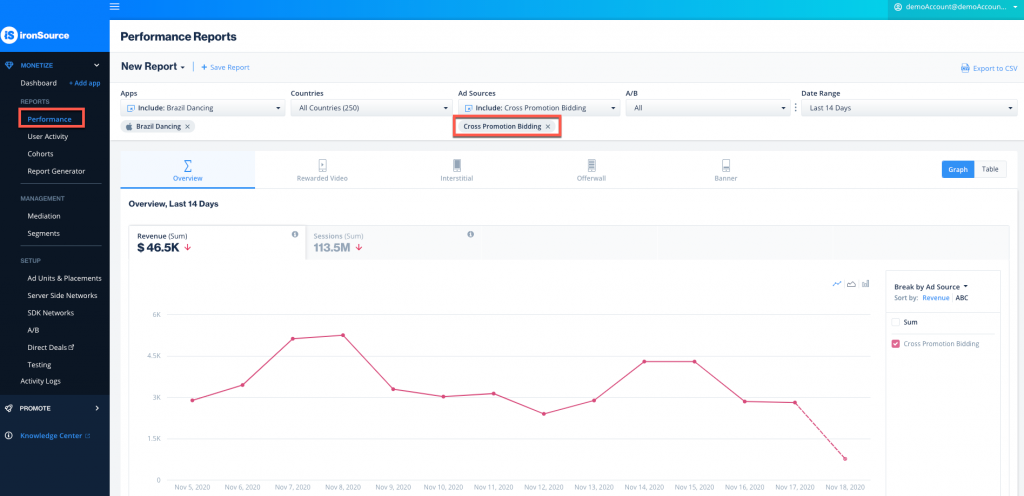Go to Mediation management
Viewport: 1024px width, 496px height.
click(x=44, y=216)
